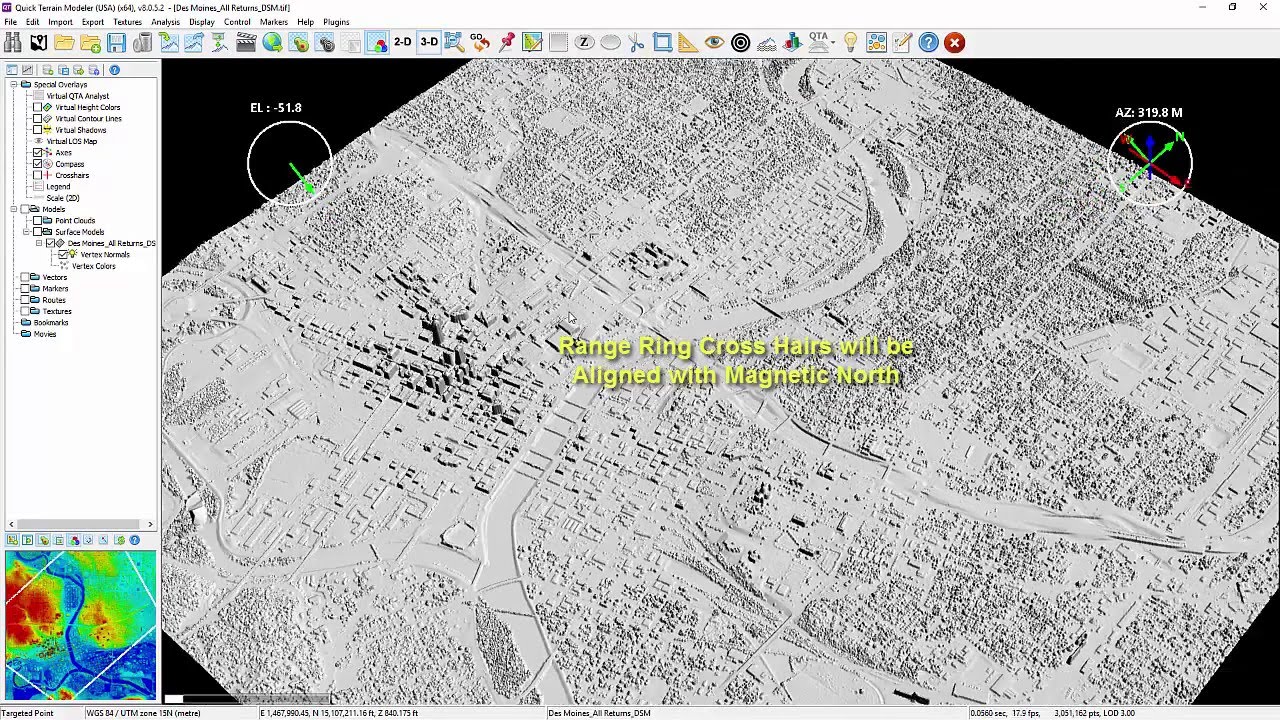Click the light bulb lighting icon

pos(850,42)
